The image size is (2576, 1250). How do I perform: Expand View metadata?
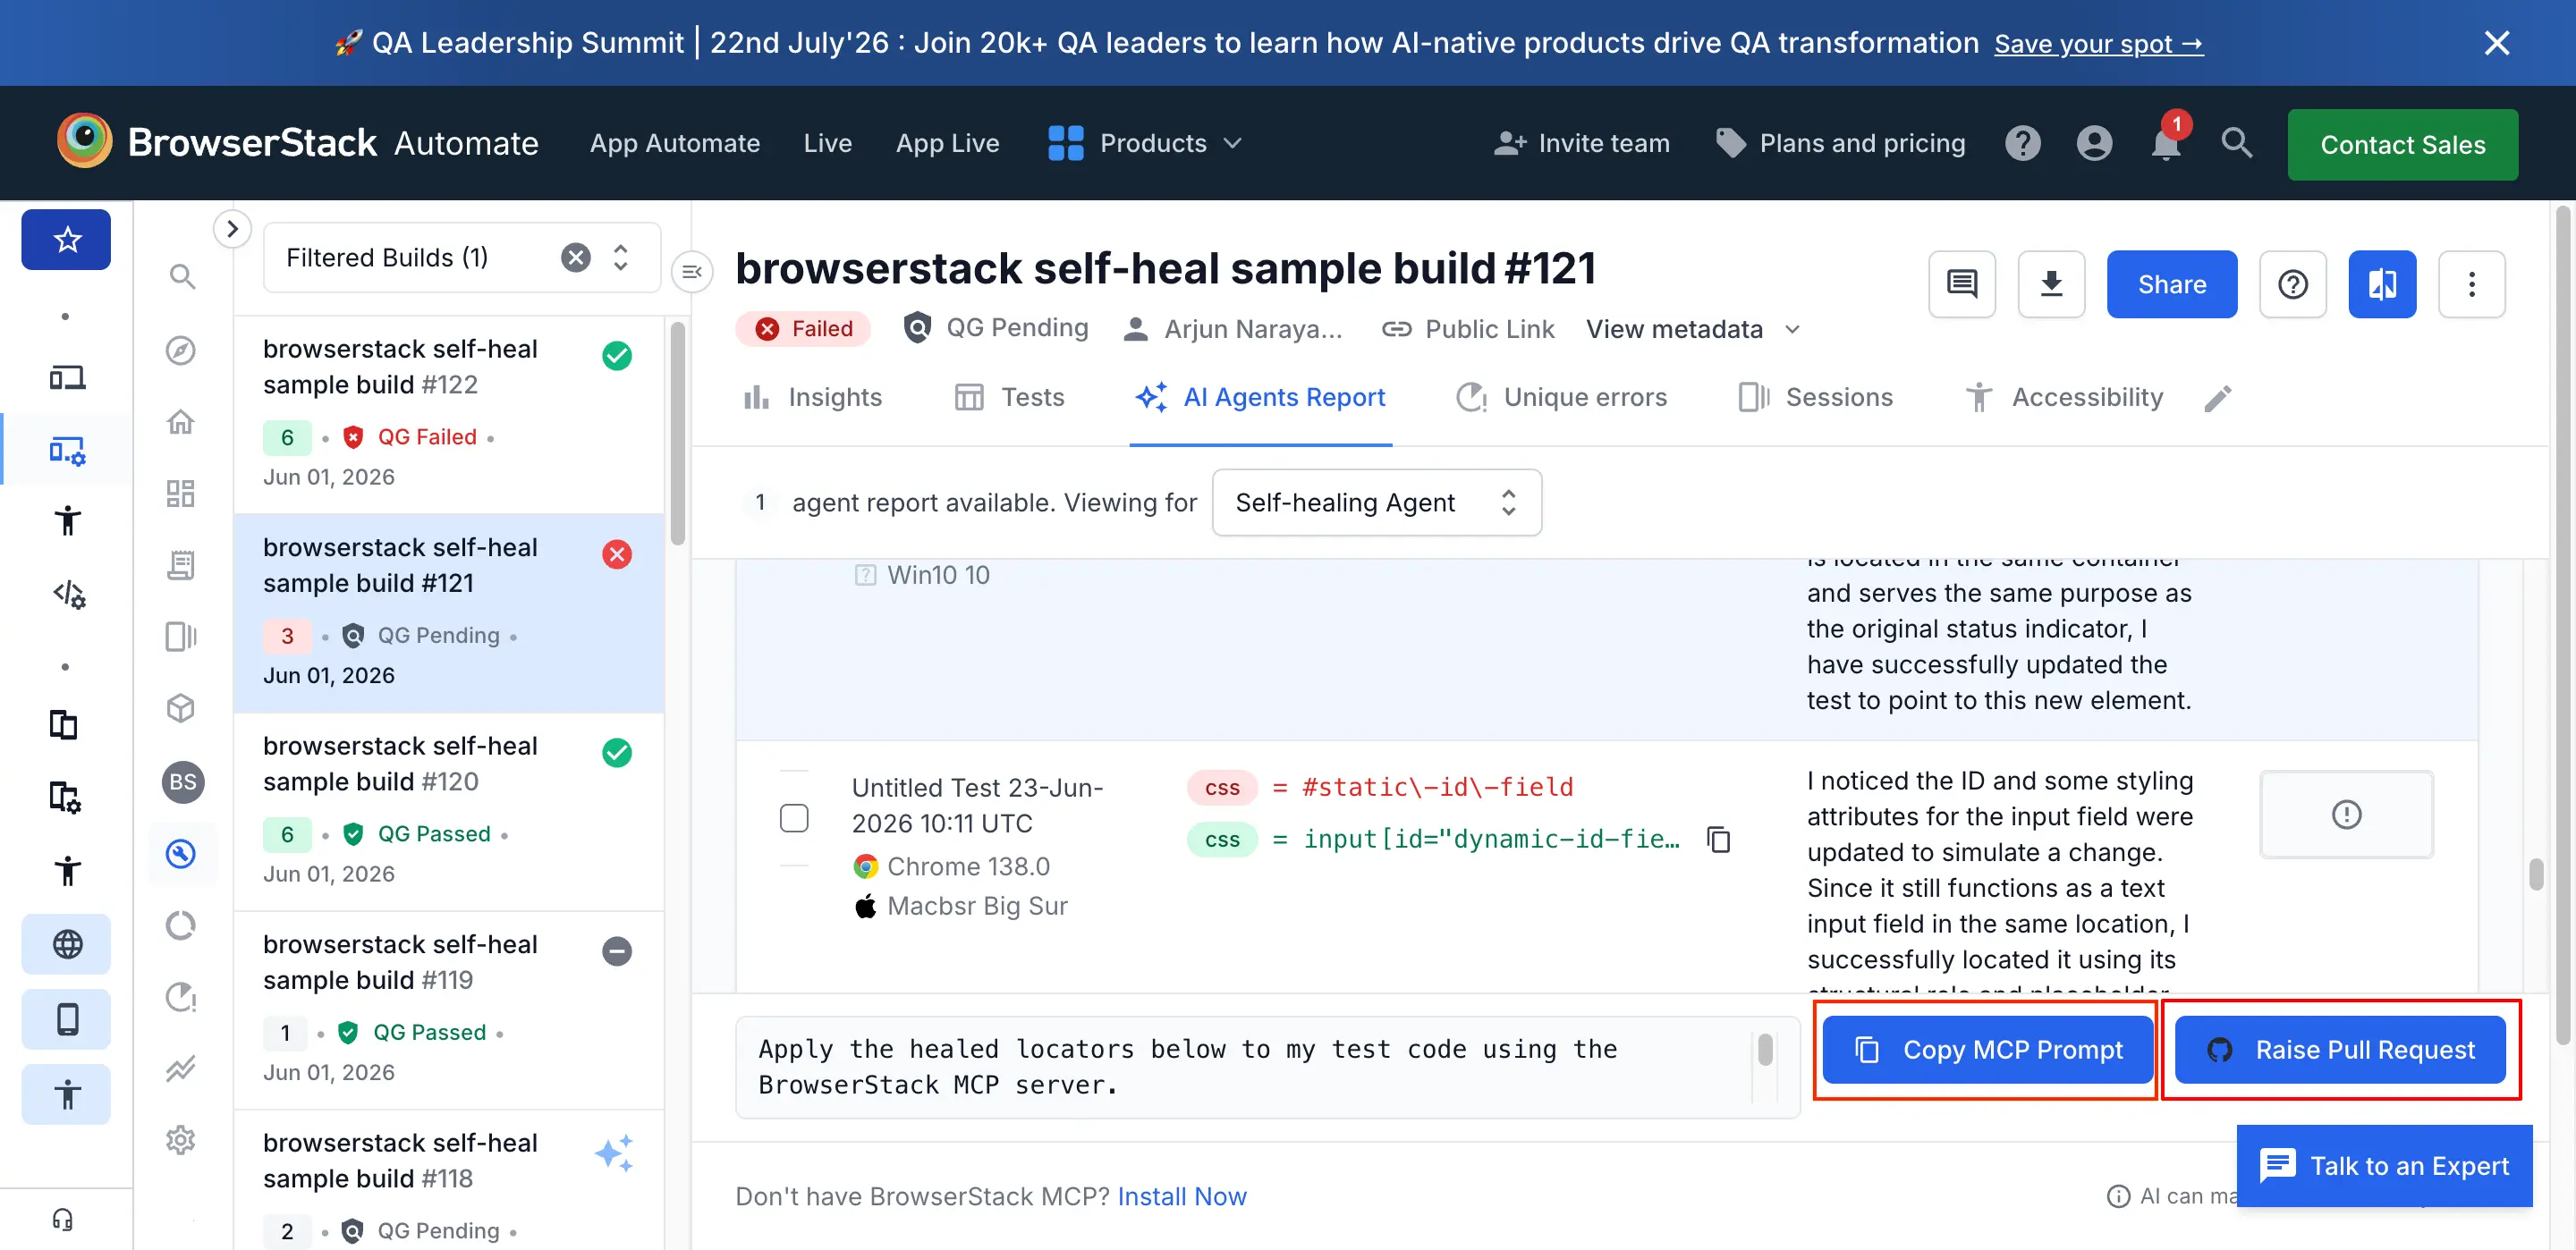(x=1694, y=329)
